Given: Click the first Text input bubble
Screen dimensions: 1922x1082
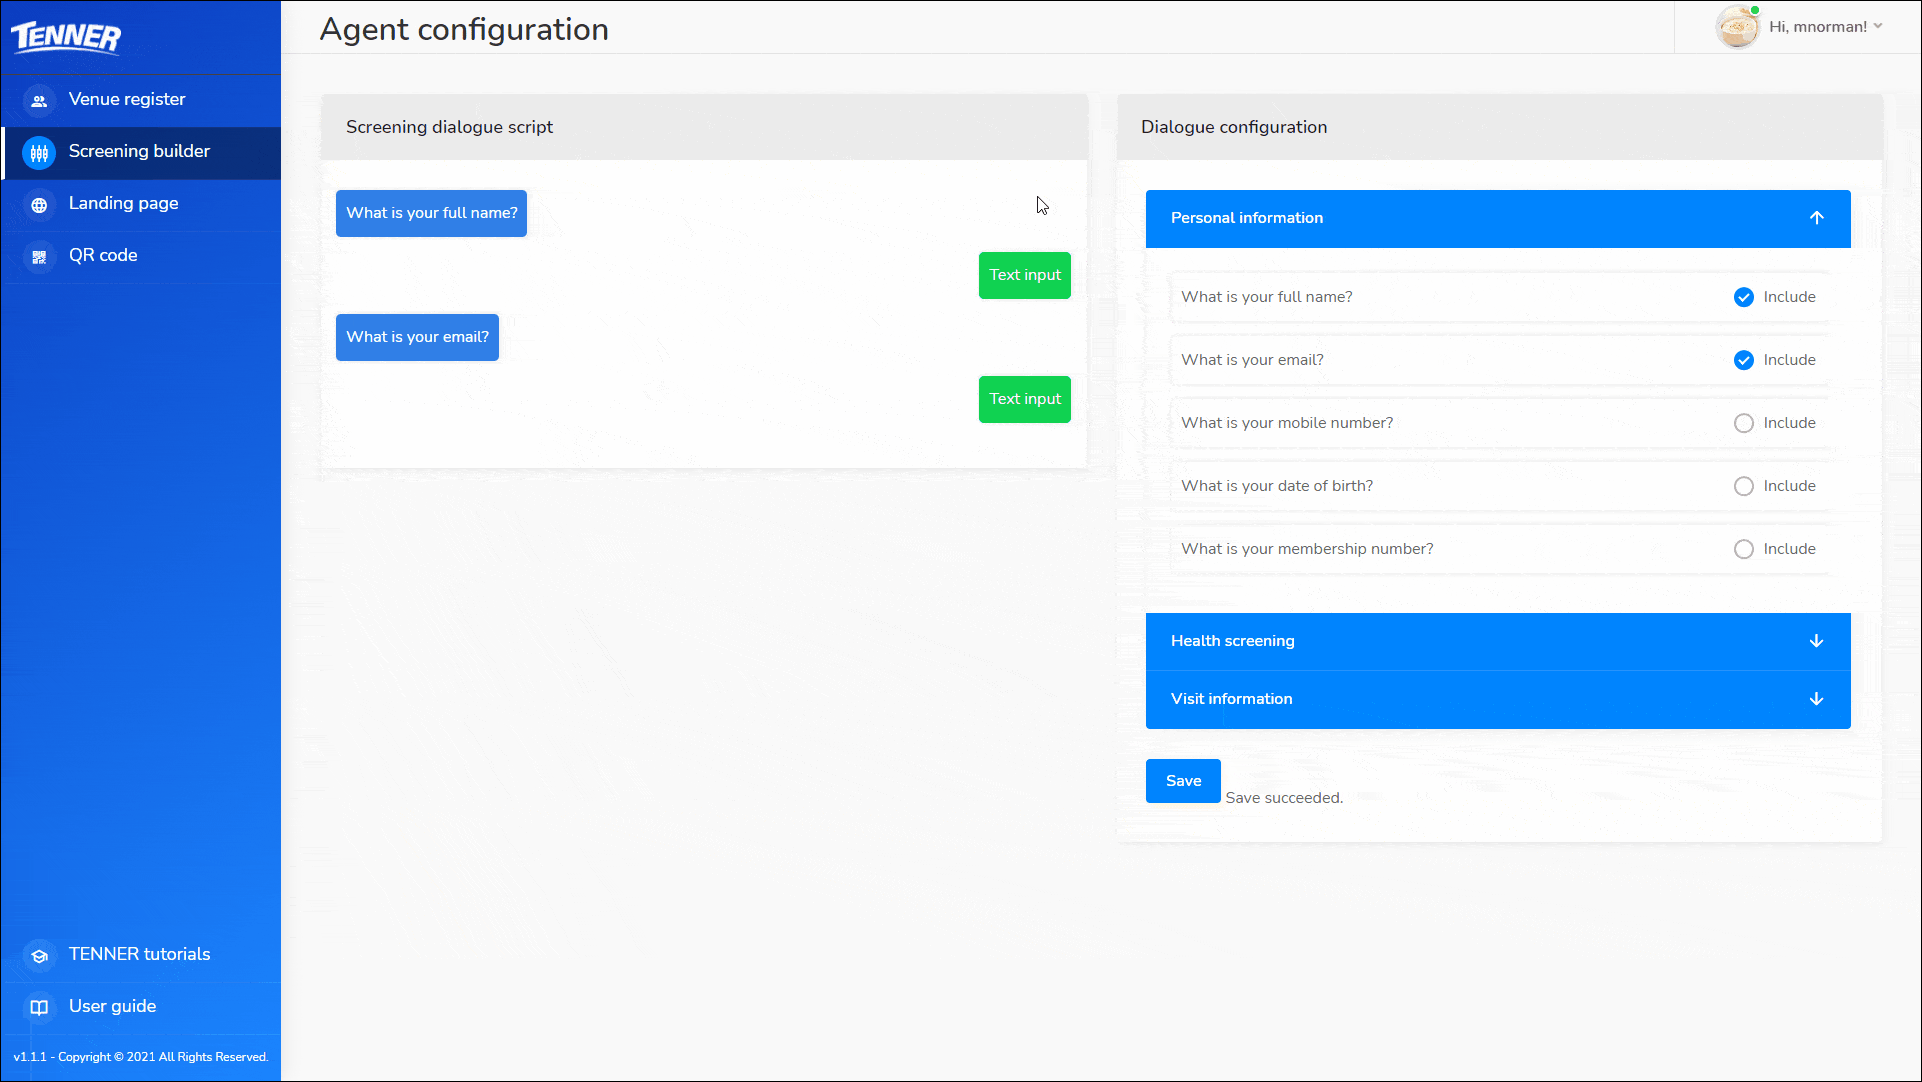Looking at the screenshot, I should tap(1024, 275).
